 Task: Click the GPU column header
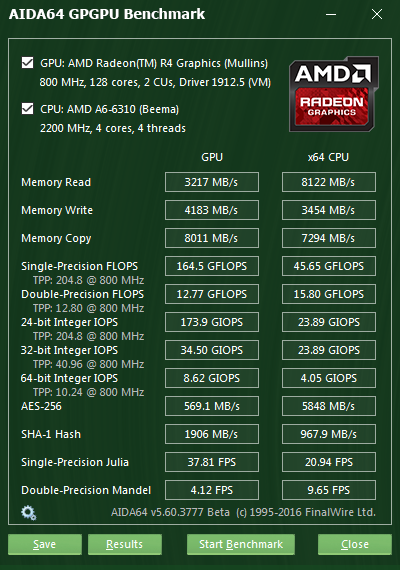click(212, 157)
